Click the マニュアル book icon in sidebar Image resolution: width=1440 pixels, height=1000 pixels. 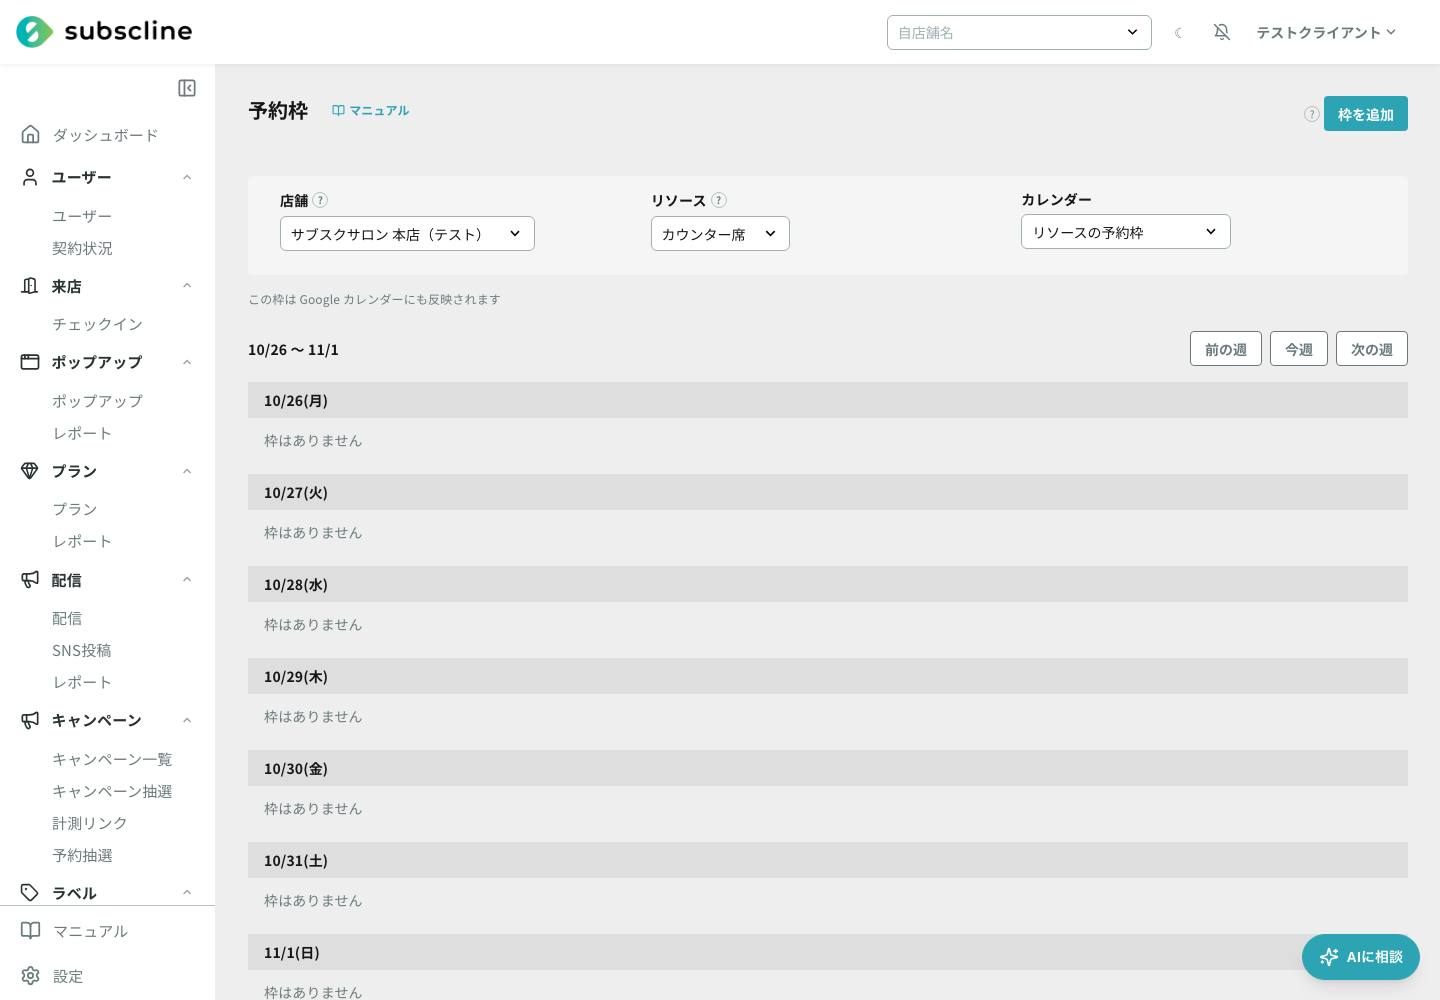tap(31, 931)
